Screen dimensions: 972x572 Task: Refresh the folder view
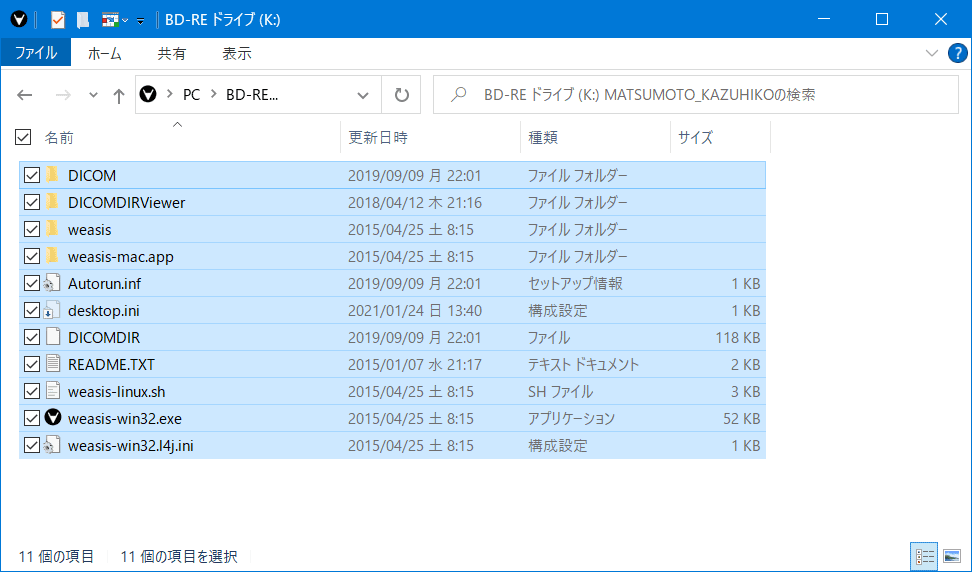[x=402, y=95]
